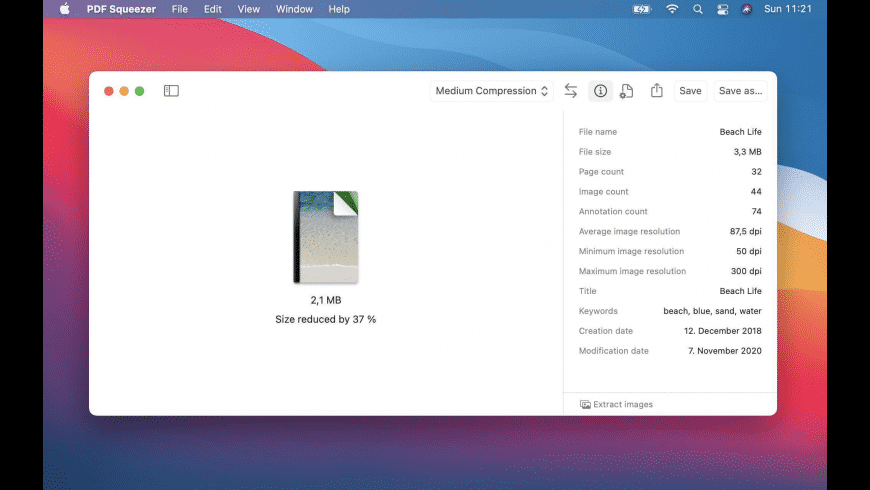Click the 2,1 MB compressed size label
This screenshot has height=490, width=870.
click(326, 300)
